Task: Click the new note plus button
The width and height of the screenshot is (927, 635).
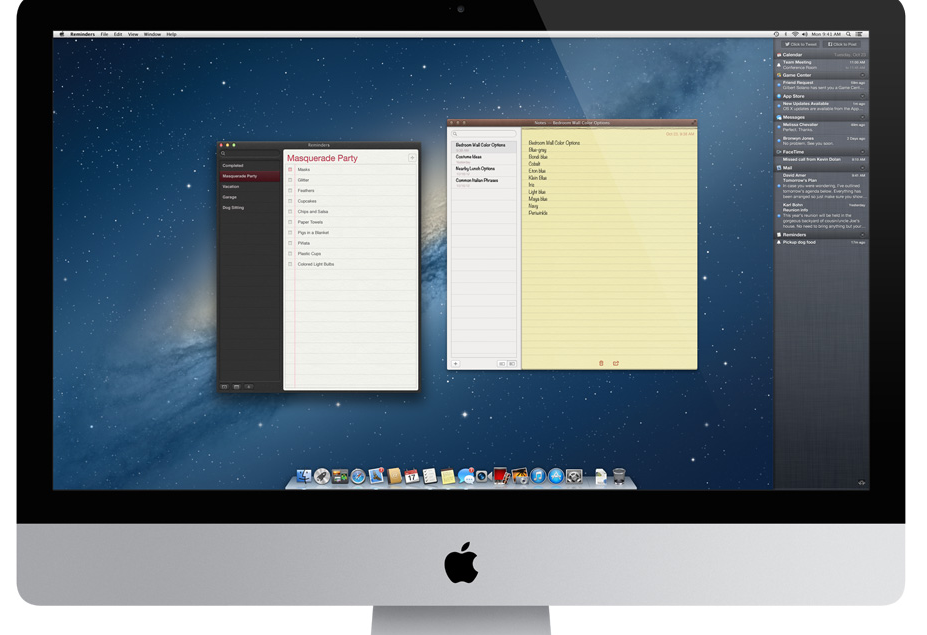Action: pyautogui.click(x=456, y=364)
